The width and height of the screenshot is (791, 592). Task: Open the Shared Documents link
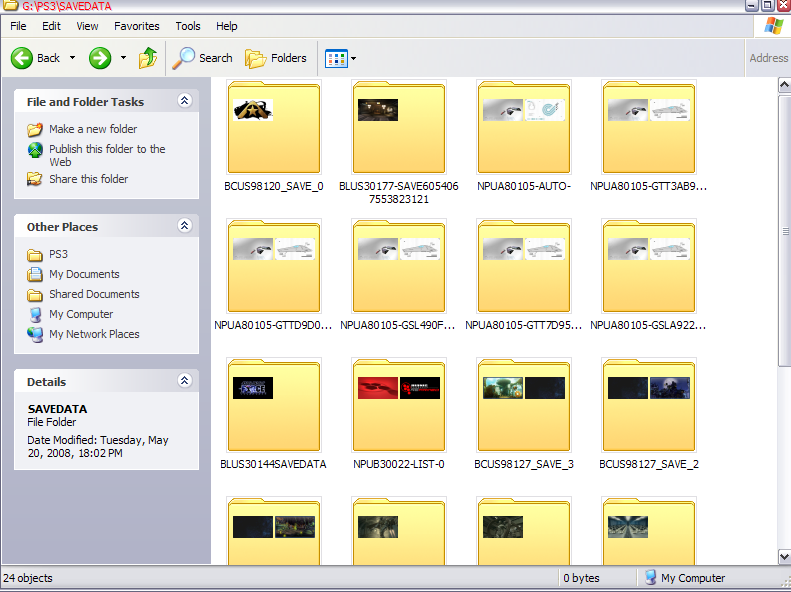coord(94,294)
